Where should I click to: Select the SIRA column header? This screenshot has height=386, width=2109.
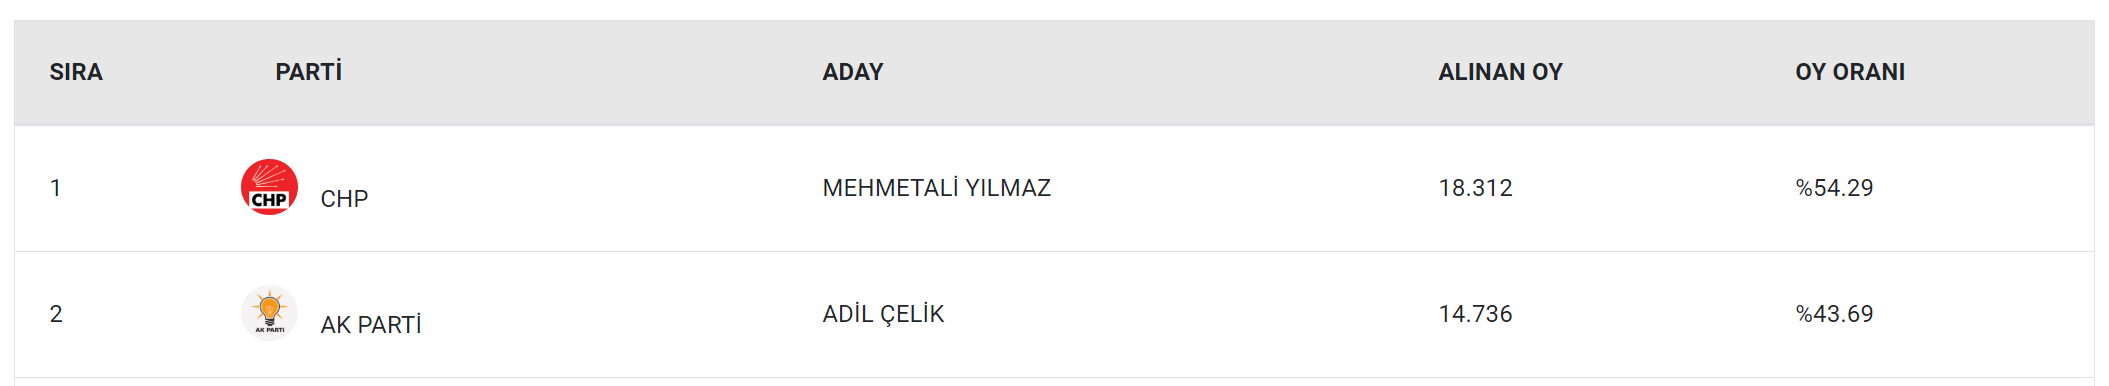tap(76, 72)
